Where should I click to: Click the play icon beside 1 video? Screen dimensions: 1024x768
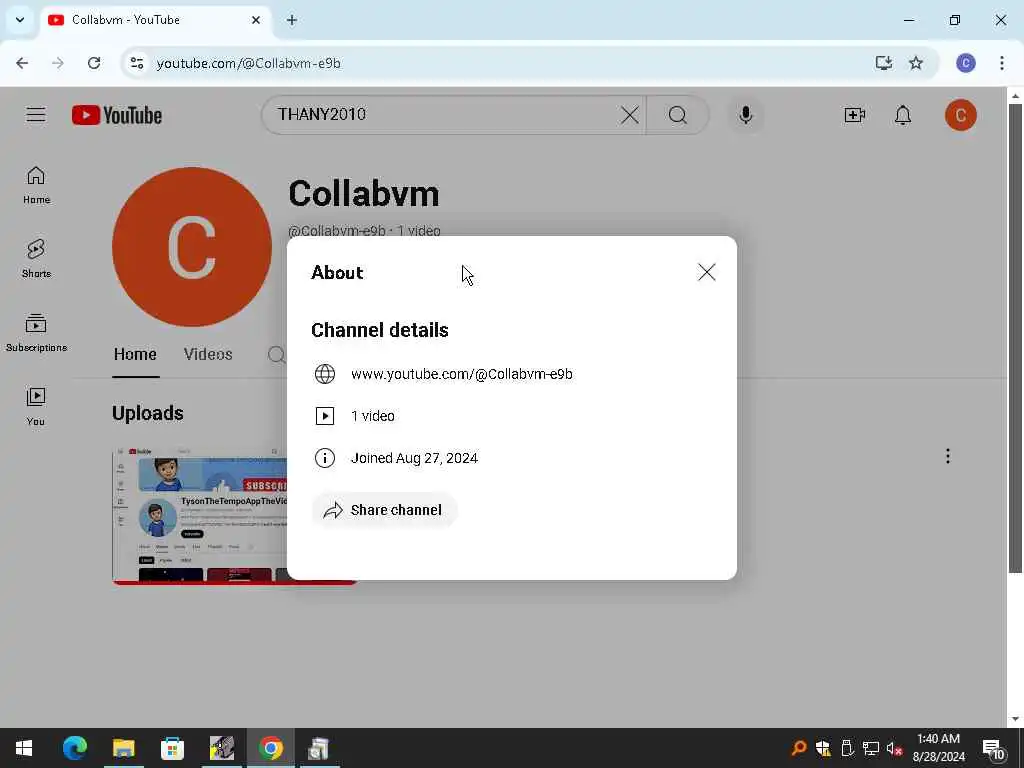tap(325, 416)
